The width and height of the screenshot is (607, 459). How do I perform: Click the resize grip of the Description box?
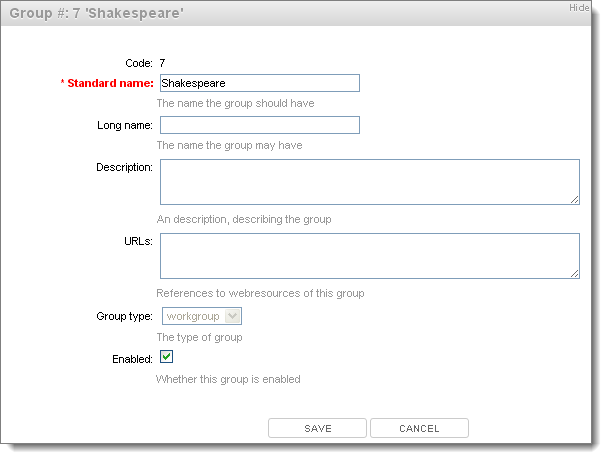[574, 199]
